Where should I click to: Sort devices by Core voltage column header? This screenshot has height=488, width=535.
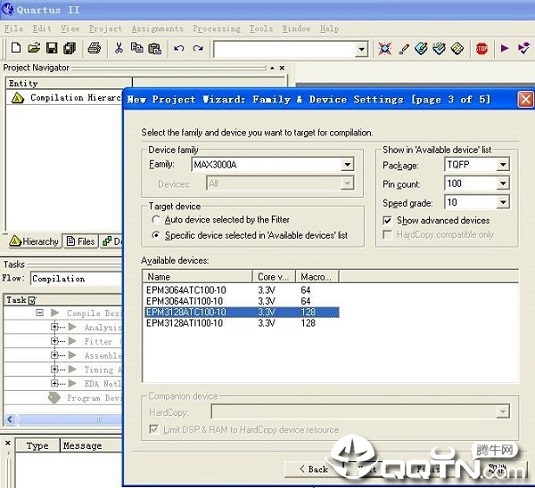click(274, 277)
